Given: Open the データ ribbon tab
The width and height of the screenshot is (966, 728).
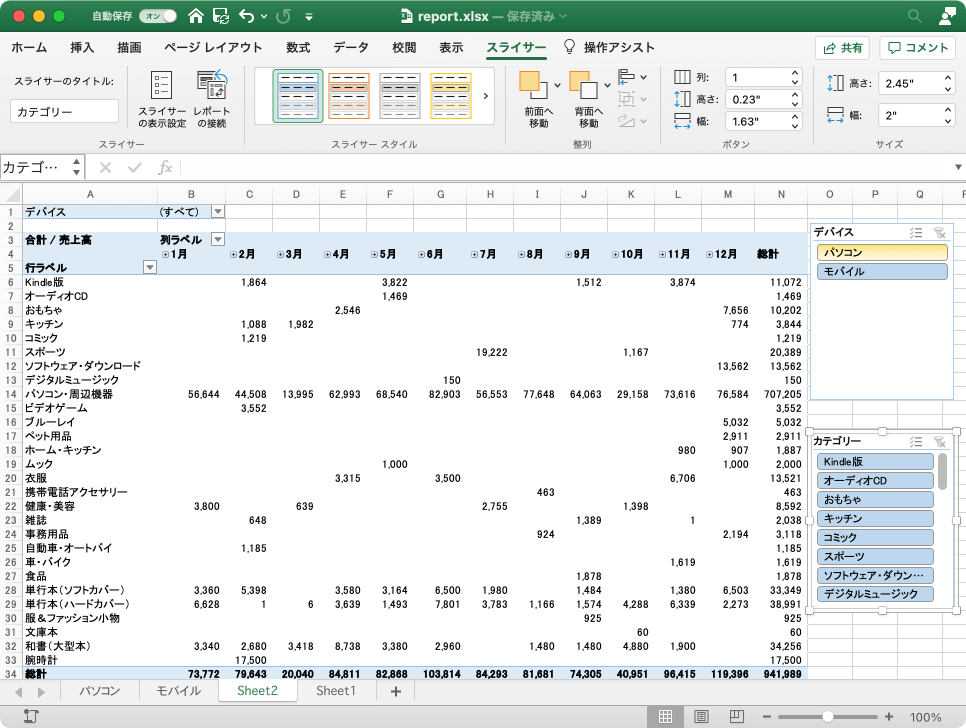Looking at the screenshot, I should (350, 48).
